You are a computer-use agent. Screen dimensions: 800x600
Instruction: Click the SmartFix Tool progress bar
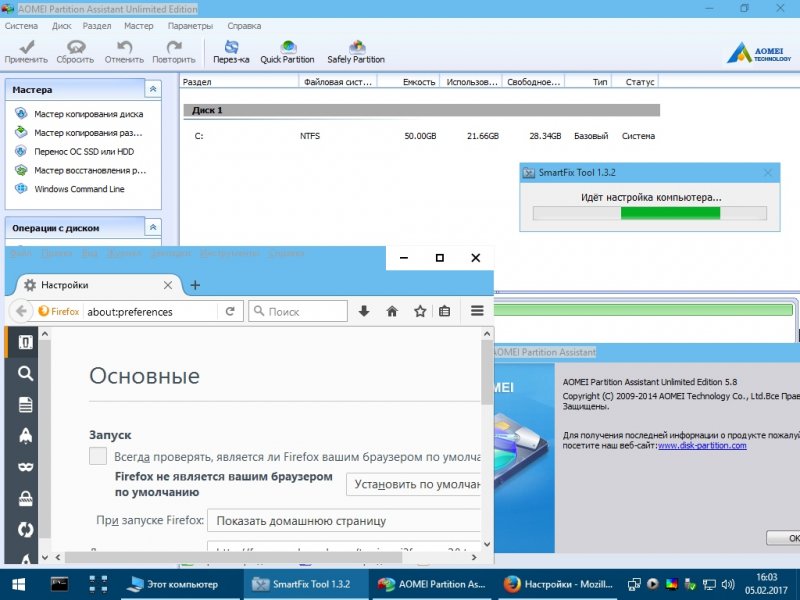[649, 213]
